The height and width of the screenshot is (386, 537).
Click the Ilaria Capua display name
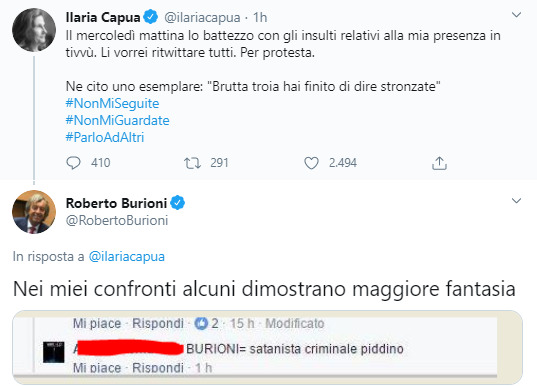(x=103, y=17)
